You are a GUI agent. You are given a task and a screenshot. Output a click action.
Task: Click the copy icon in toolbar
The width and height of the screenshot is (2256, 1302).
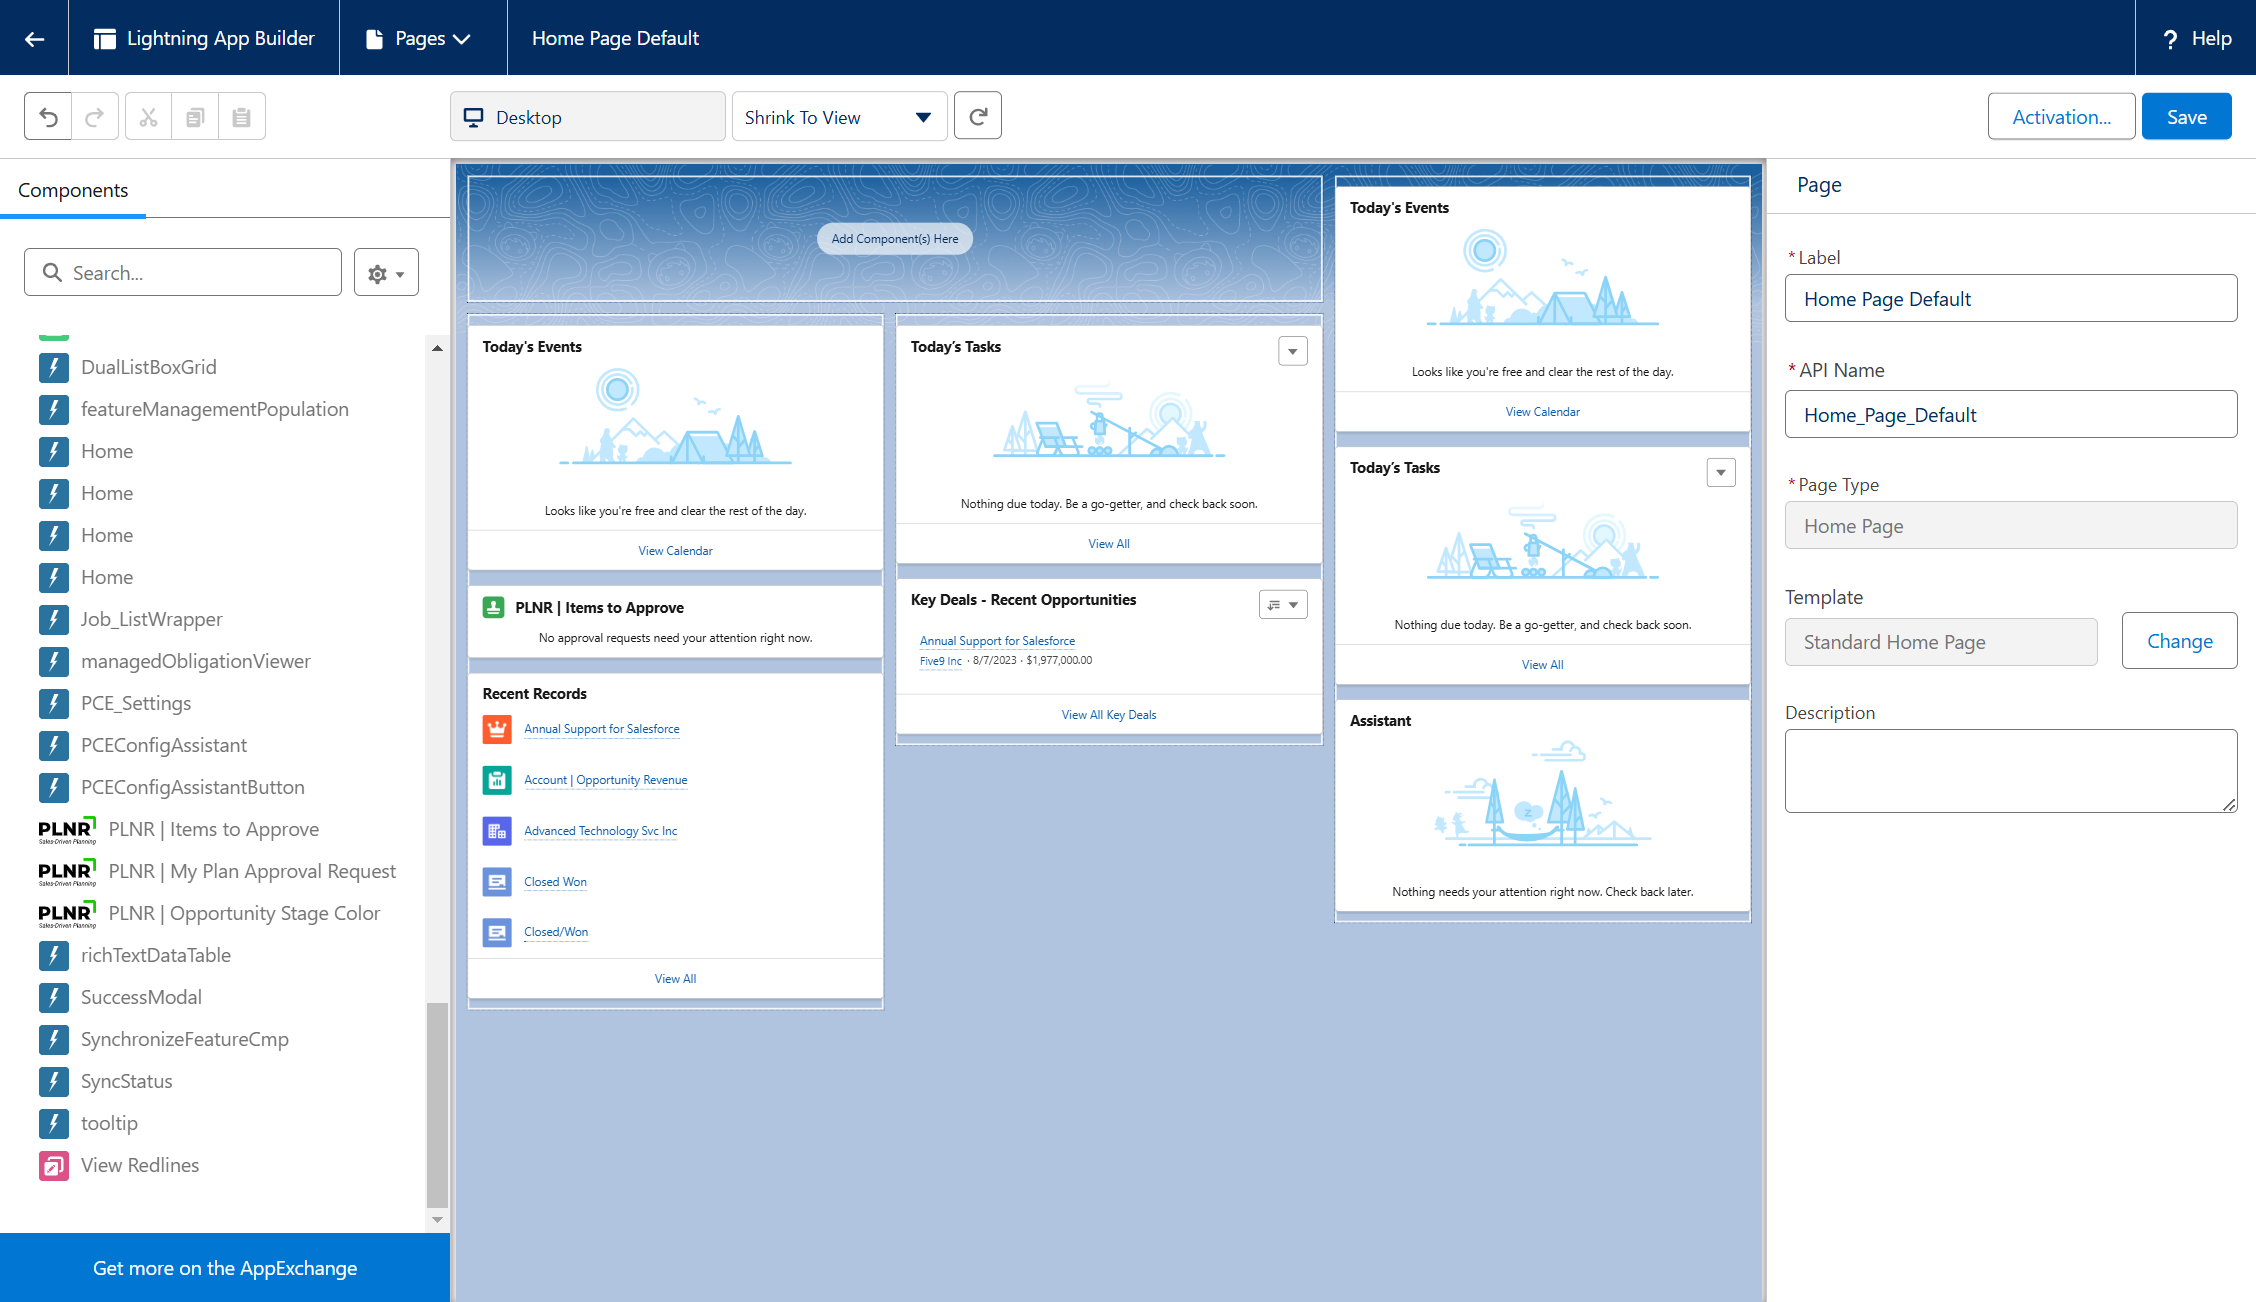(195, 117)
